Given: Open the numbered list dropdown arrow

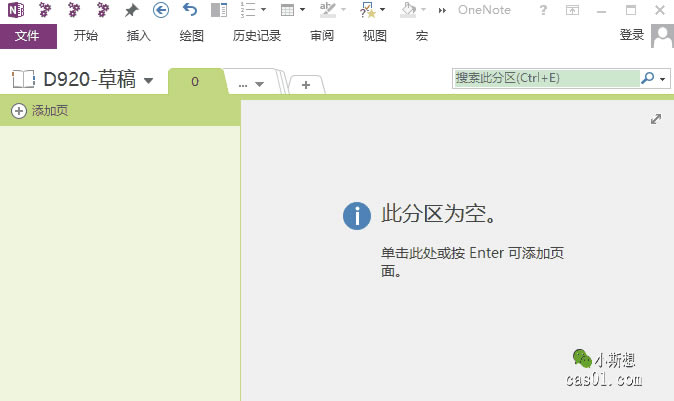Looking at the screenshot, I should point(263,9).
